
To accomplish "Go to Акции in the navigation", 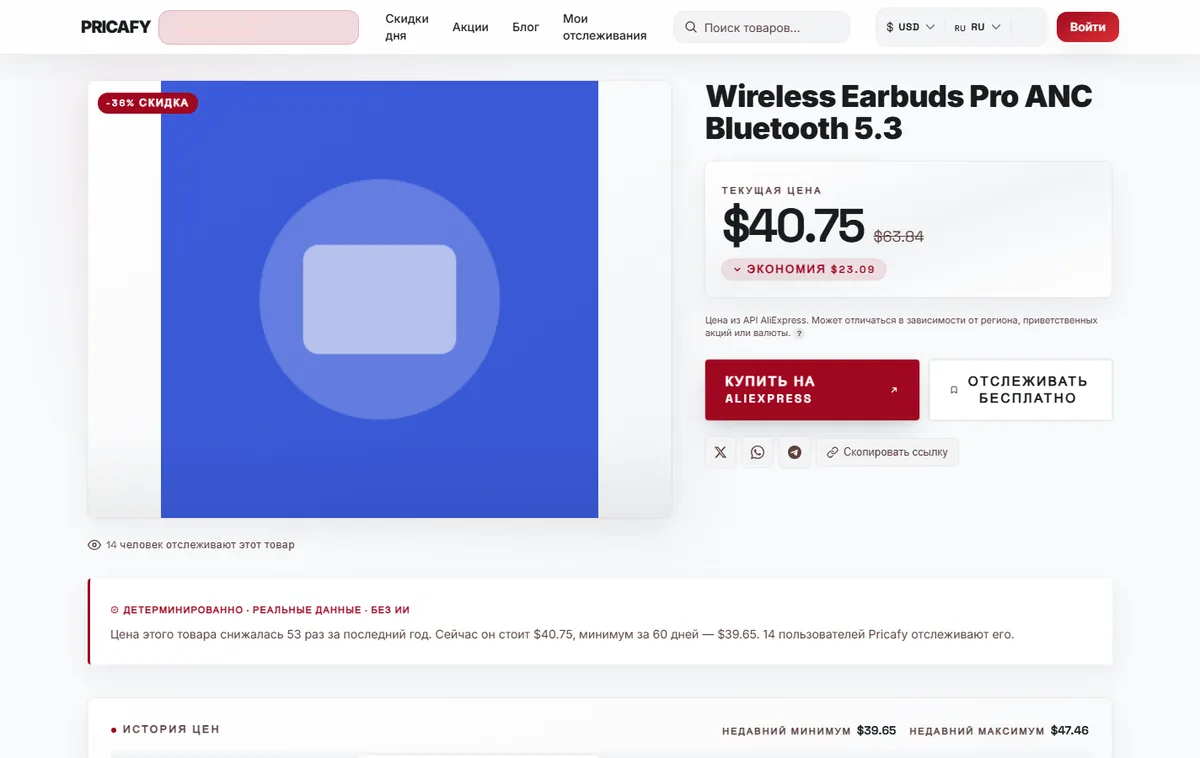I will (470, 27).
